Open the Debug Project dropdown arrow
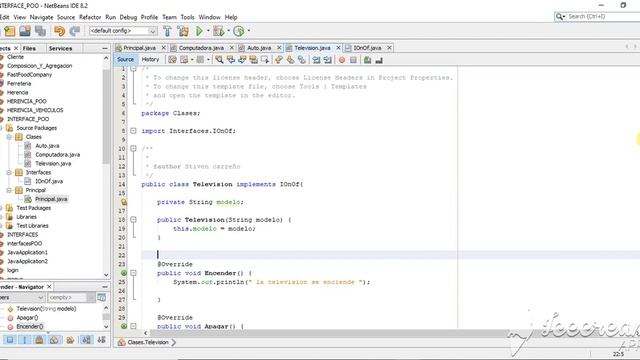Image resolution: width=640 pixels, height=360 pixels. click(228, 31)
